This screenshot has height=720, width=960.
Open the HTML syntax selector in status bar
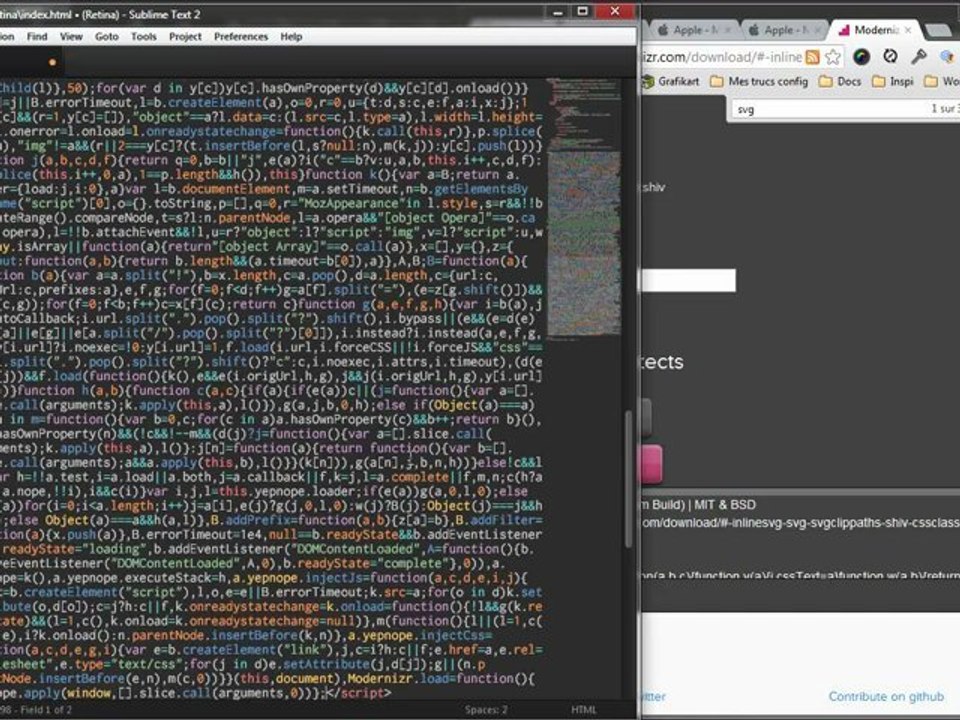[x=583, y=710]
